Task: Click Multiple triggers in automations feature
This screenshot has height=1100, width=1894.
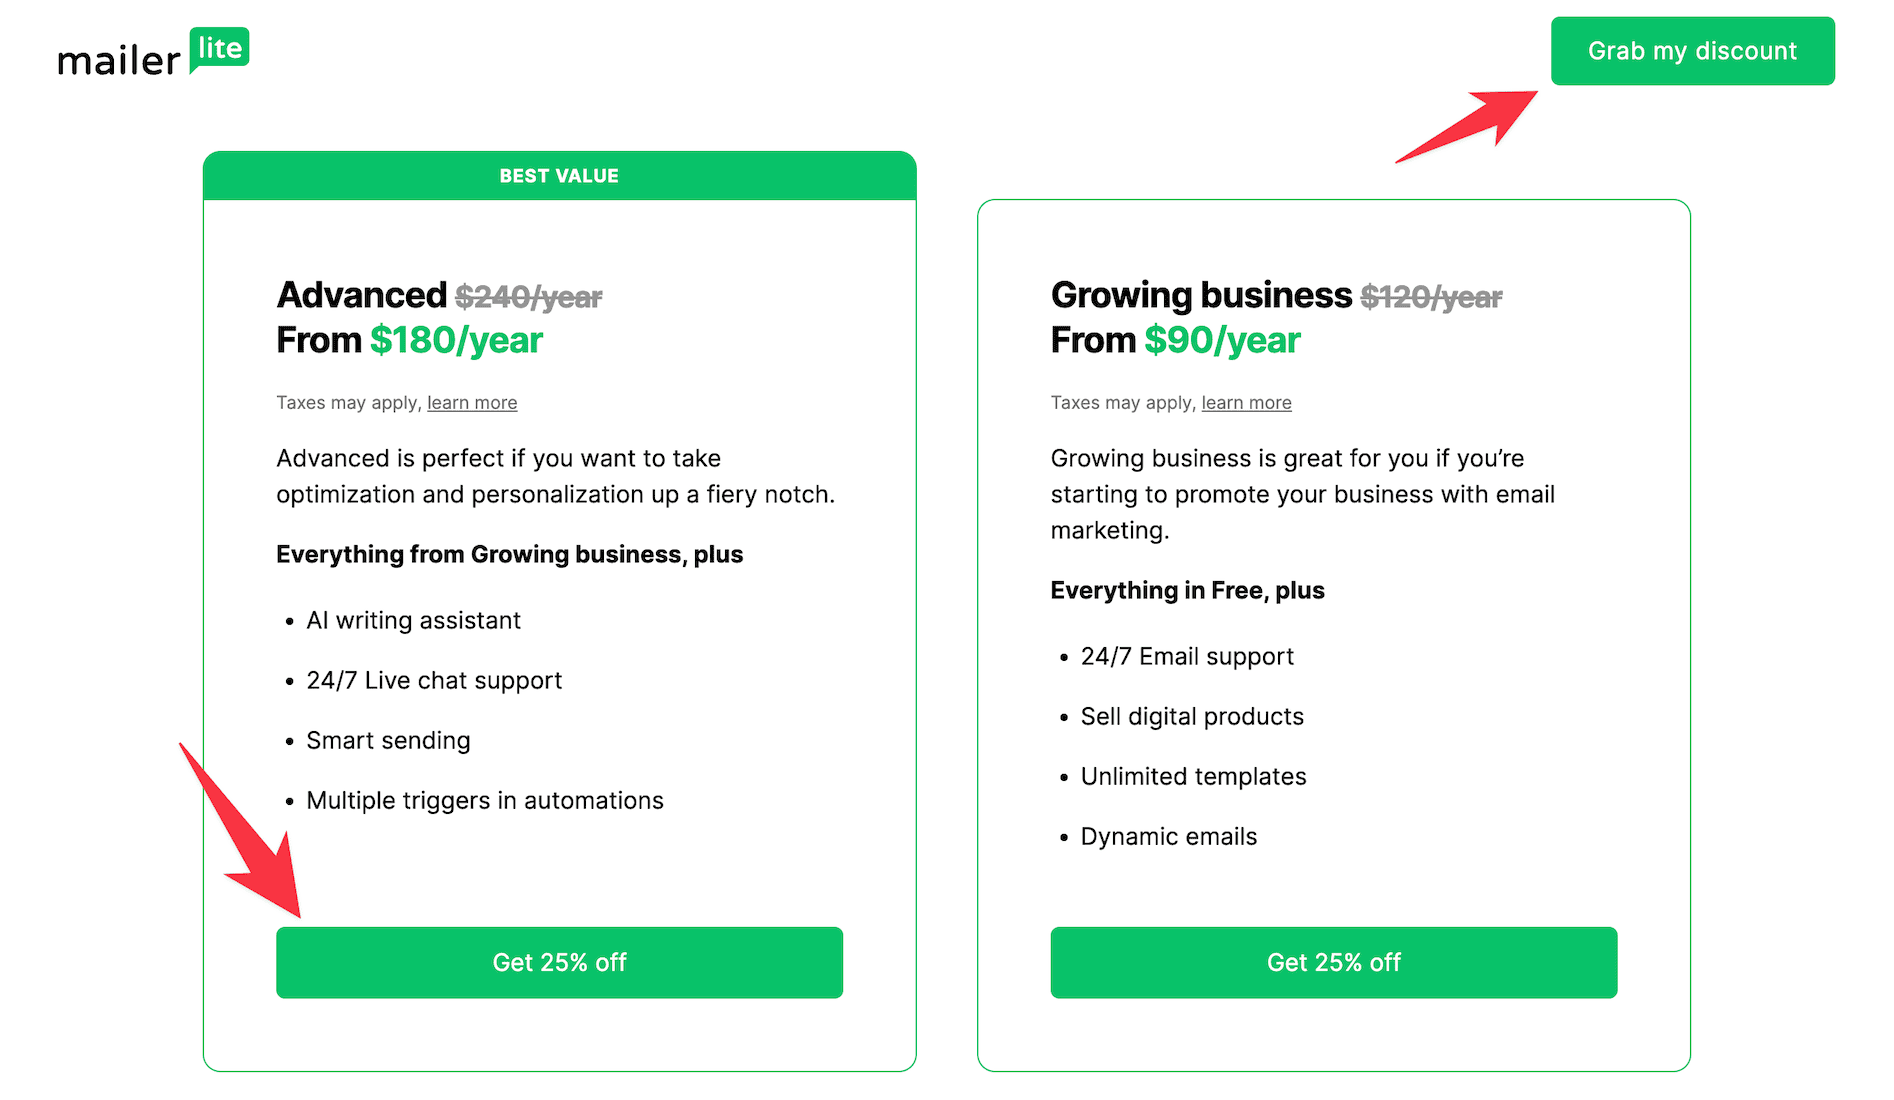Action: pyautogui.click(x=485, y=801)
